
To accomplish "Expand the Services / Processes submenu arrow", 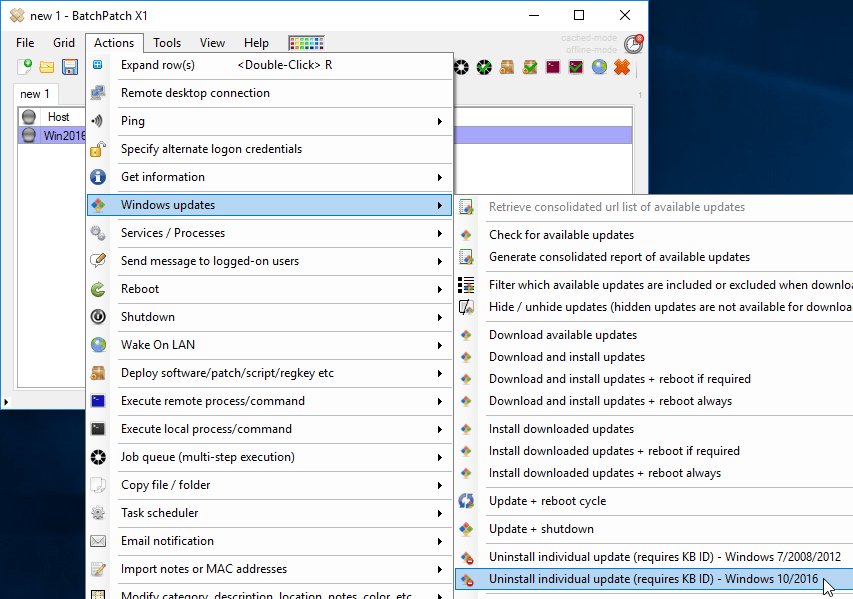I will (x=440, y=233).
